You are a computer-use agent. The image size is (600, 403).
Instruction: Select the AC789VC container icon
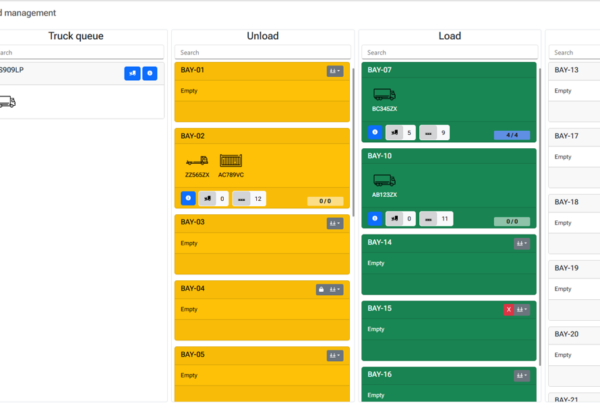pos(231,161)
